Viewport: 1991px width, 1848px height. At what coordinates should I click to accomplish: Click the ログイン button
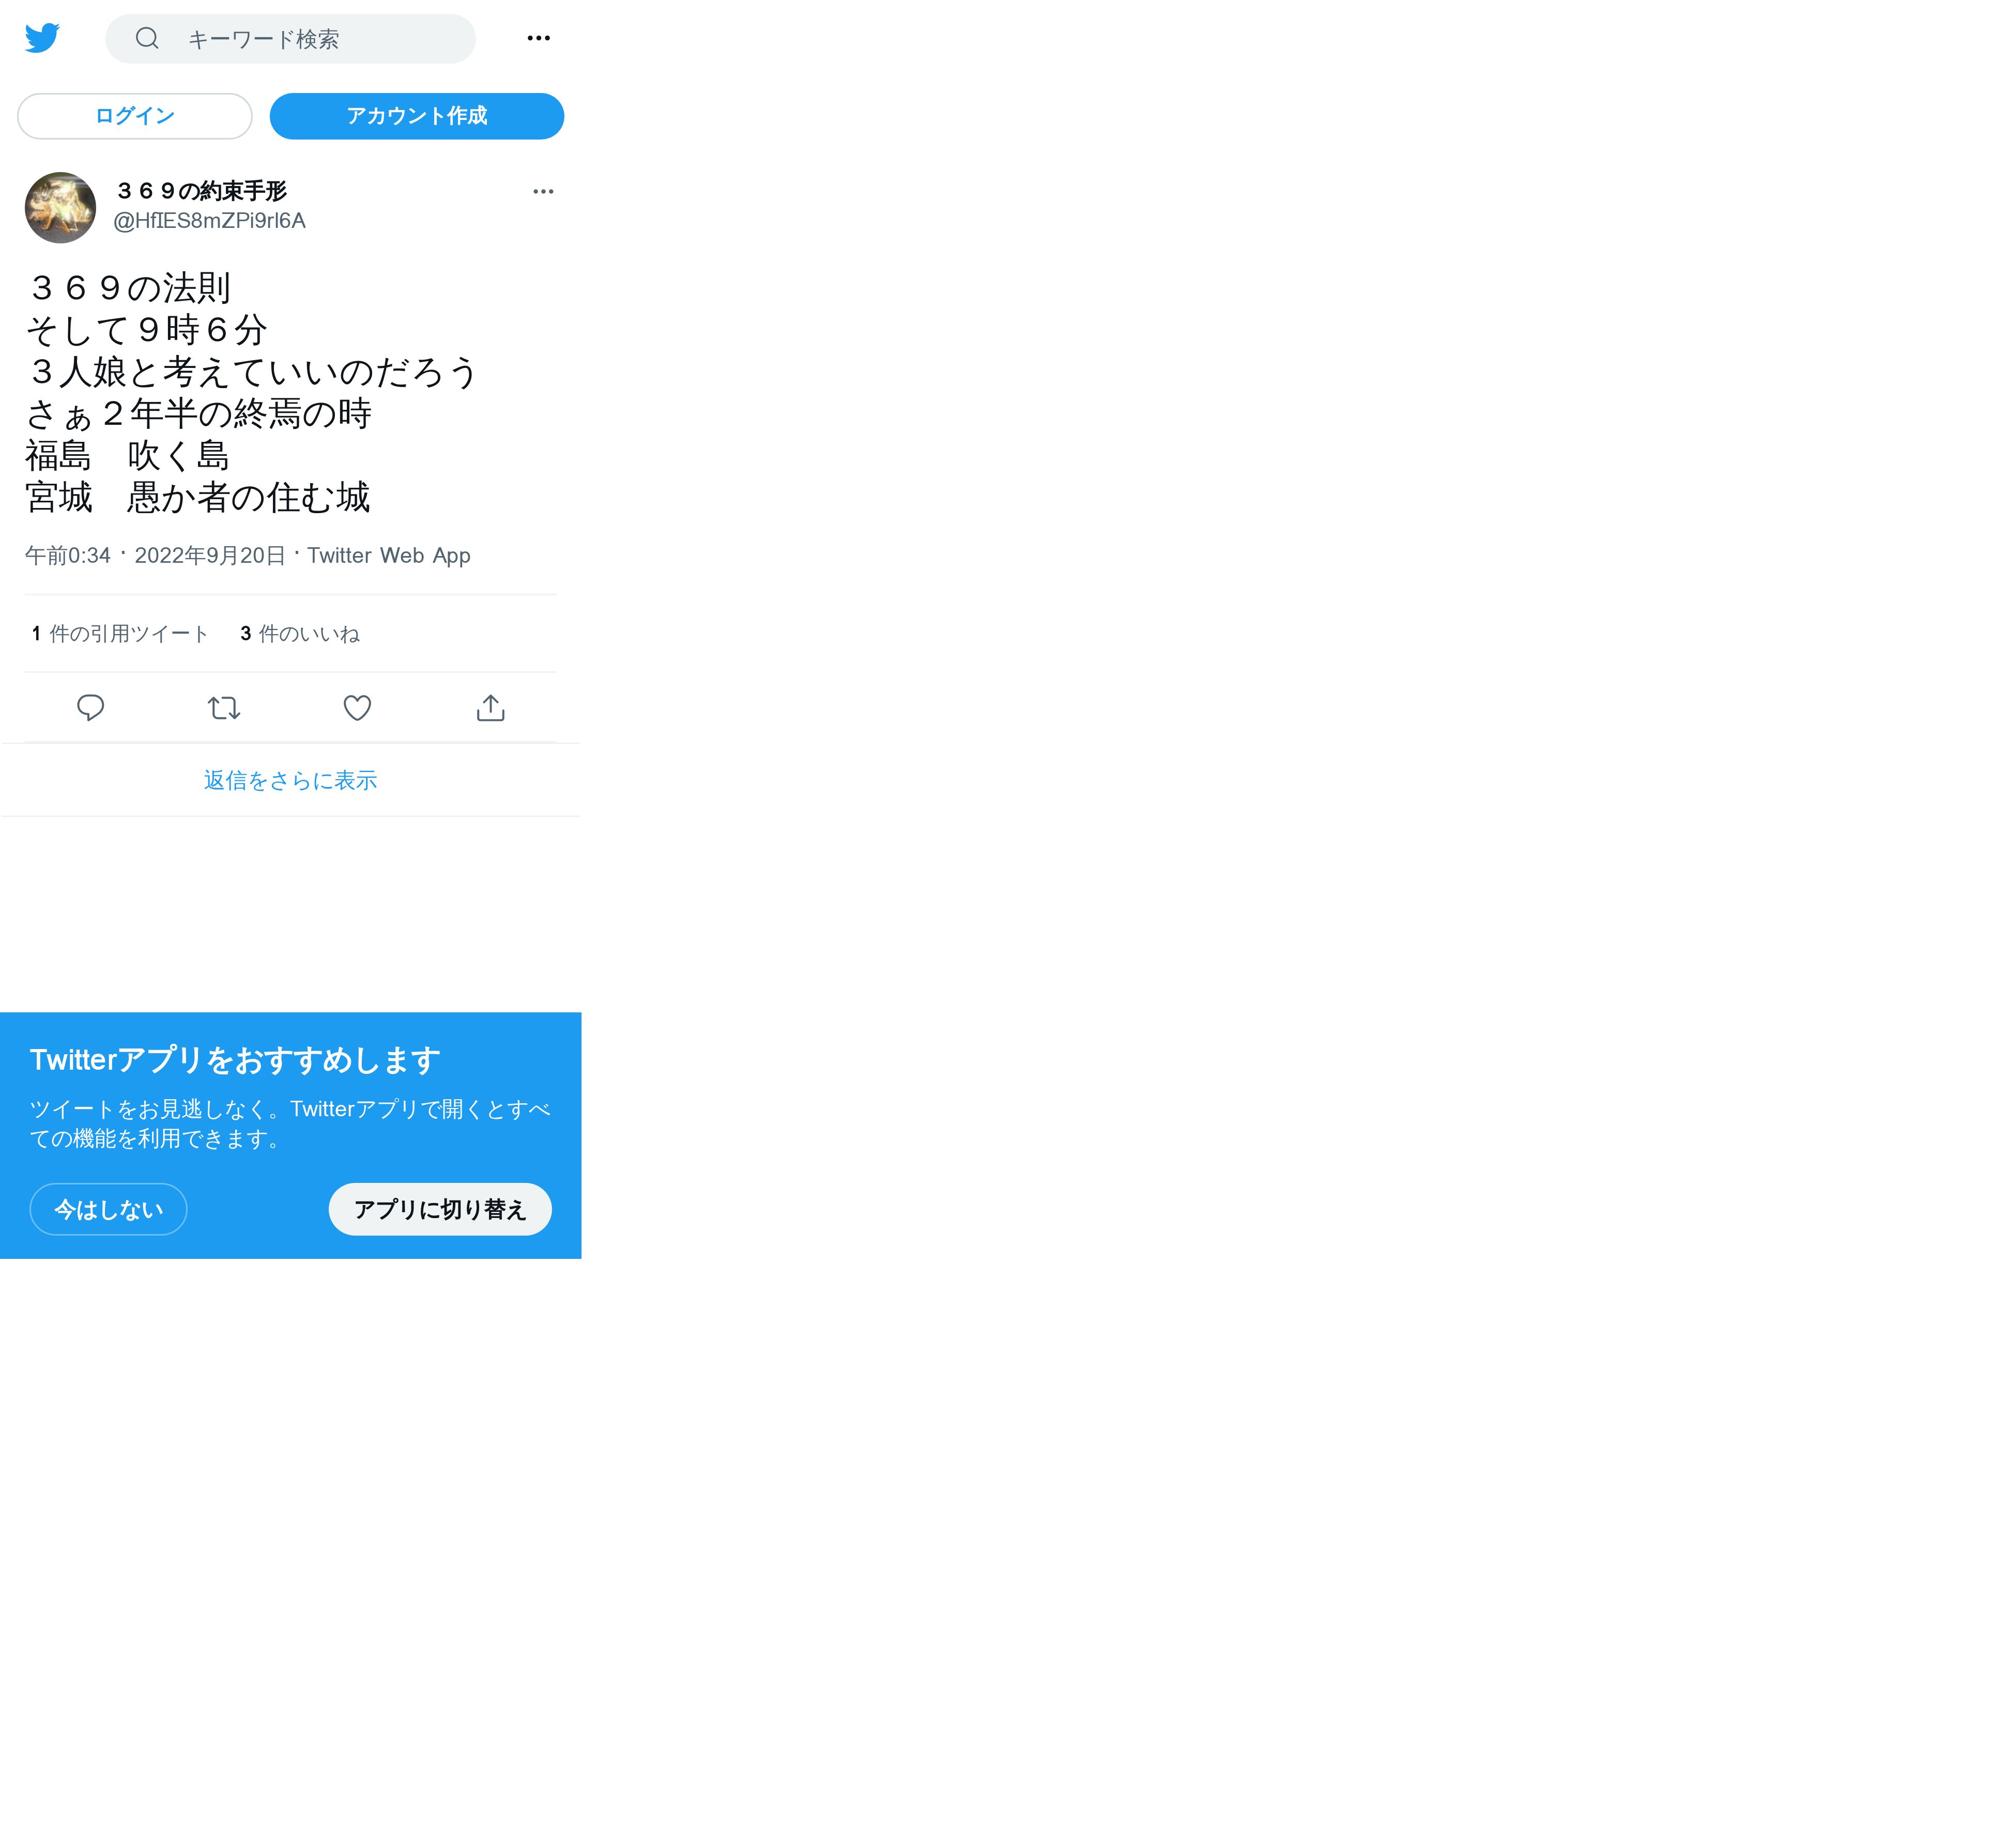135,116
